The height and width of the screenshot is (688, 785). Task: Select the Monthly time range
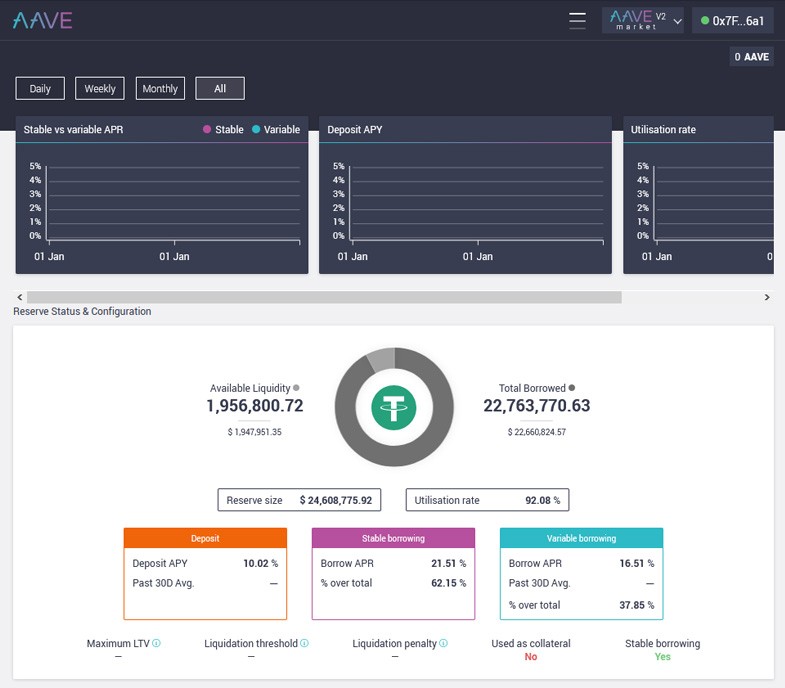point(160,89)
